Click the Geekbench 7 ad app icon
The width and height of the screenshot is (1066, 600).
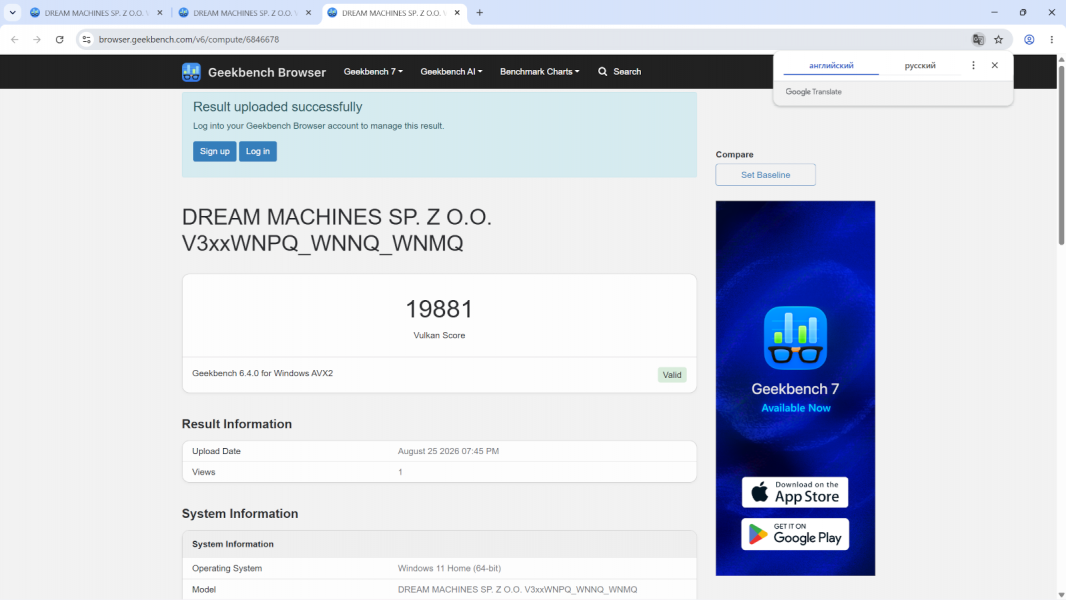795,338
